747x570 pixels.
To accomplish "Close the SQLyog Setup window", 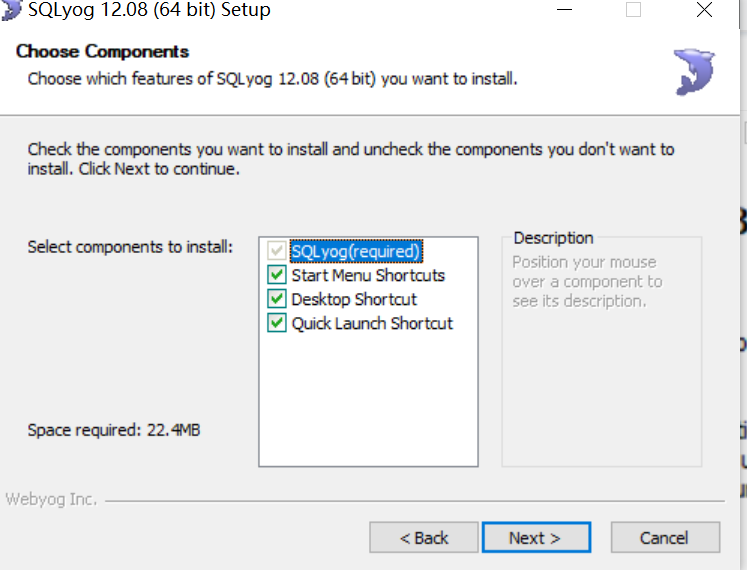I will [704, 10].
